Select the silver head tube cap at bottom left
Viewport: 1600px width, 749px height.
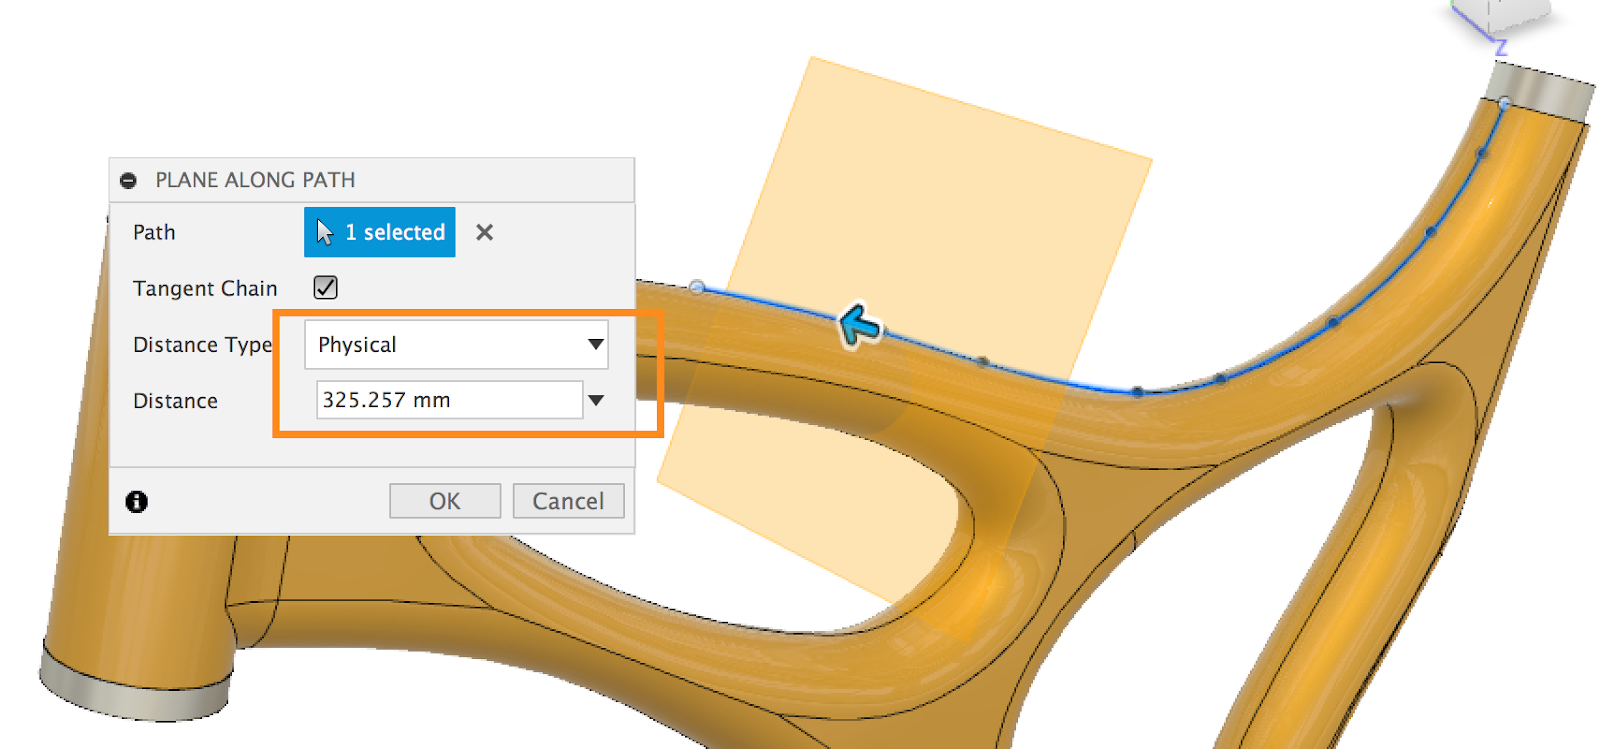pos(135,688)
